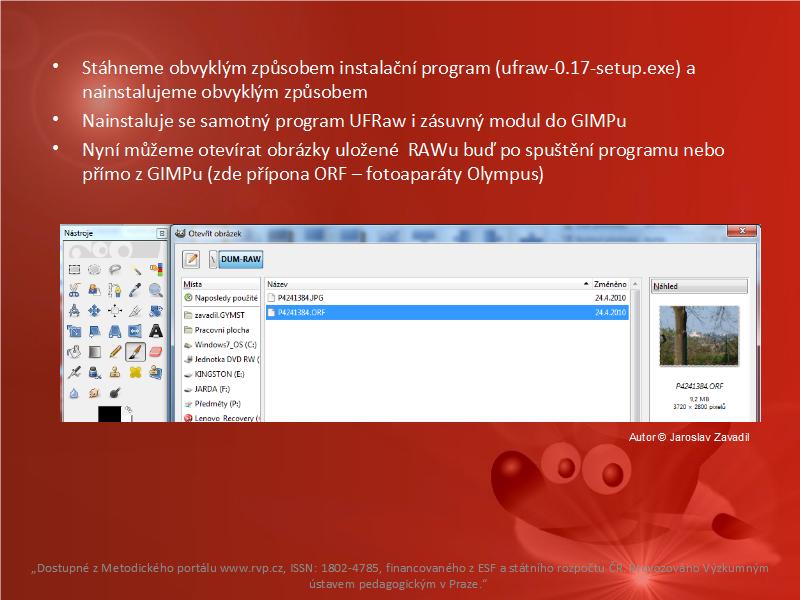
Task: Click the backslash root path button
Action: pos(213,259)
